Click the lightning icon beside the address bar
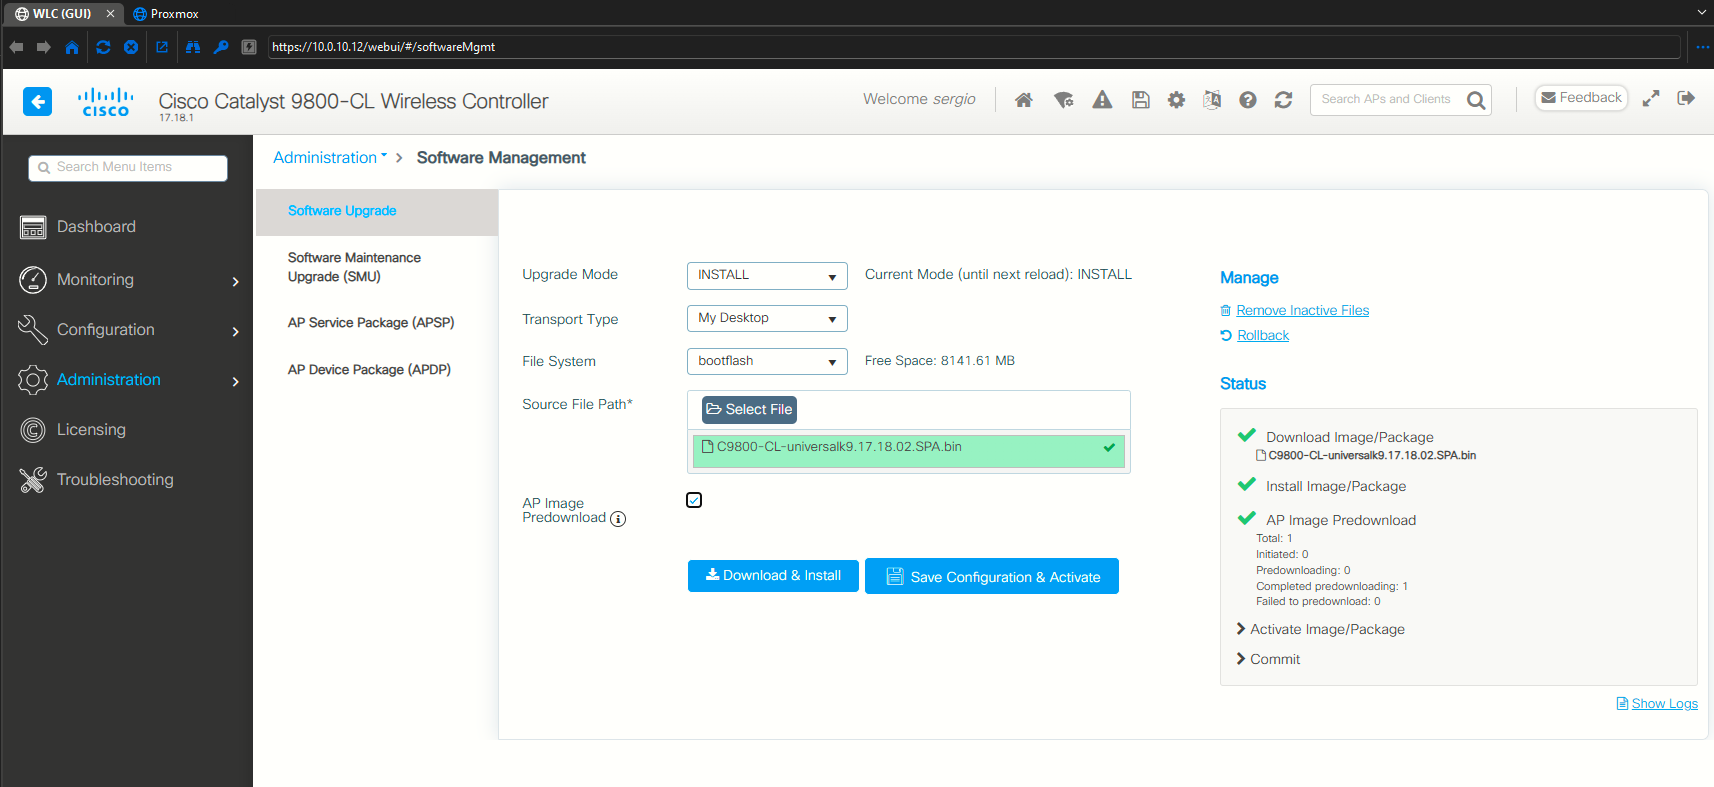The height and width of the screenshot is (787, 1714). click(249, 47)
